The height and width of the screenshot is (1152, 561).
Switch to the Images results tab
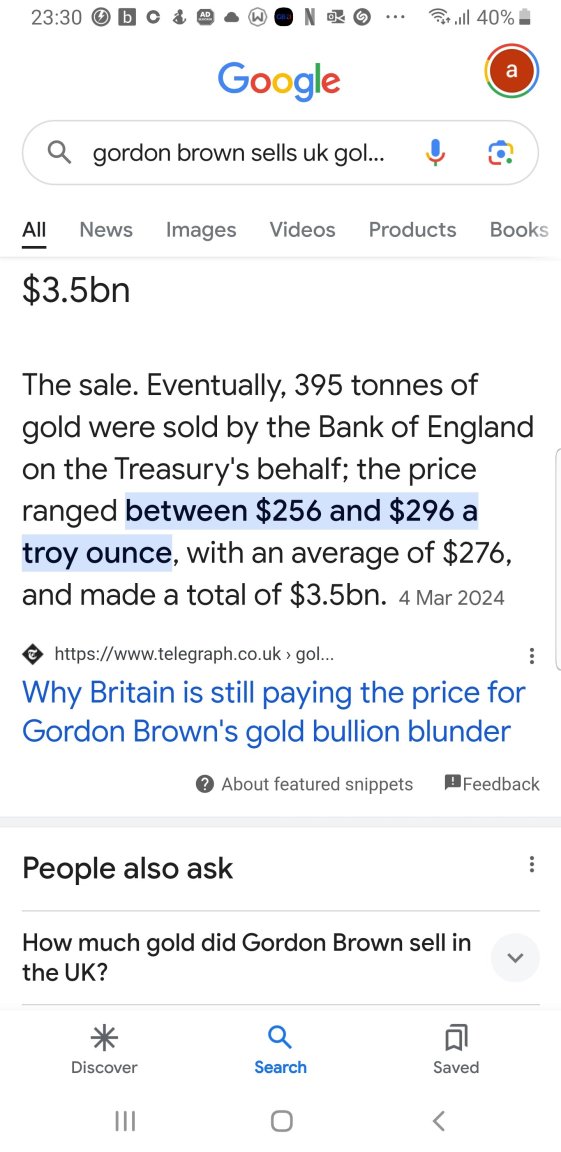(201, 229)
